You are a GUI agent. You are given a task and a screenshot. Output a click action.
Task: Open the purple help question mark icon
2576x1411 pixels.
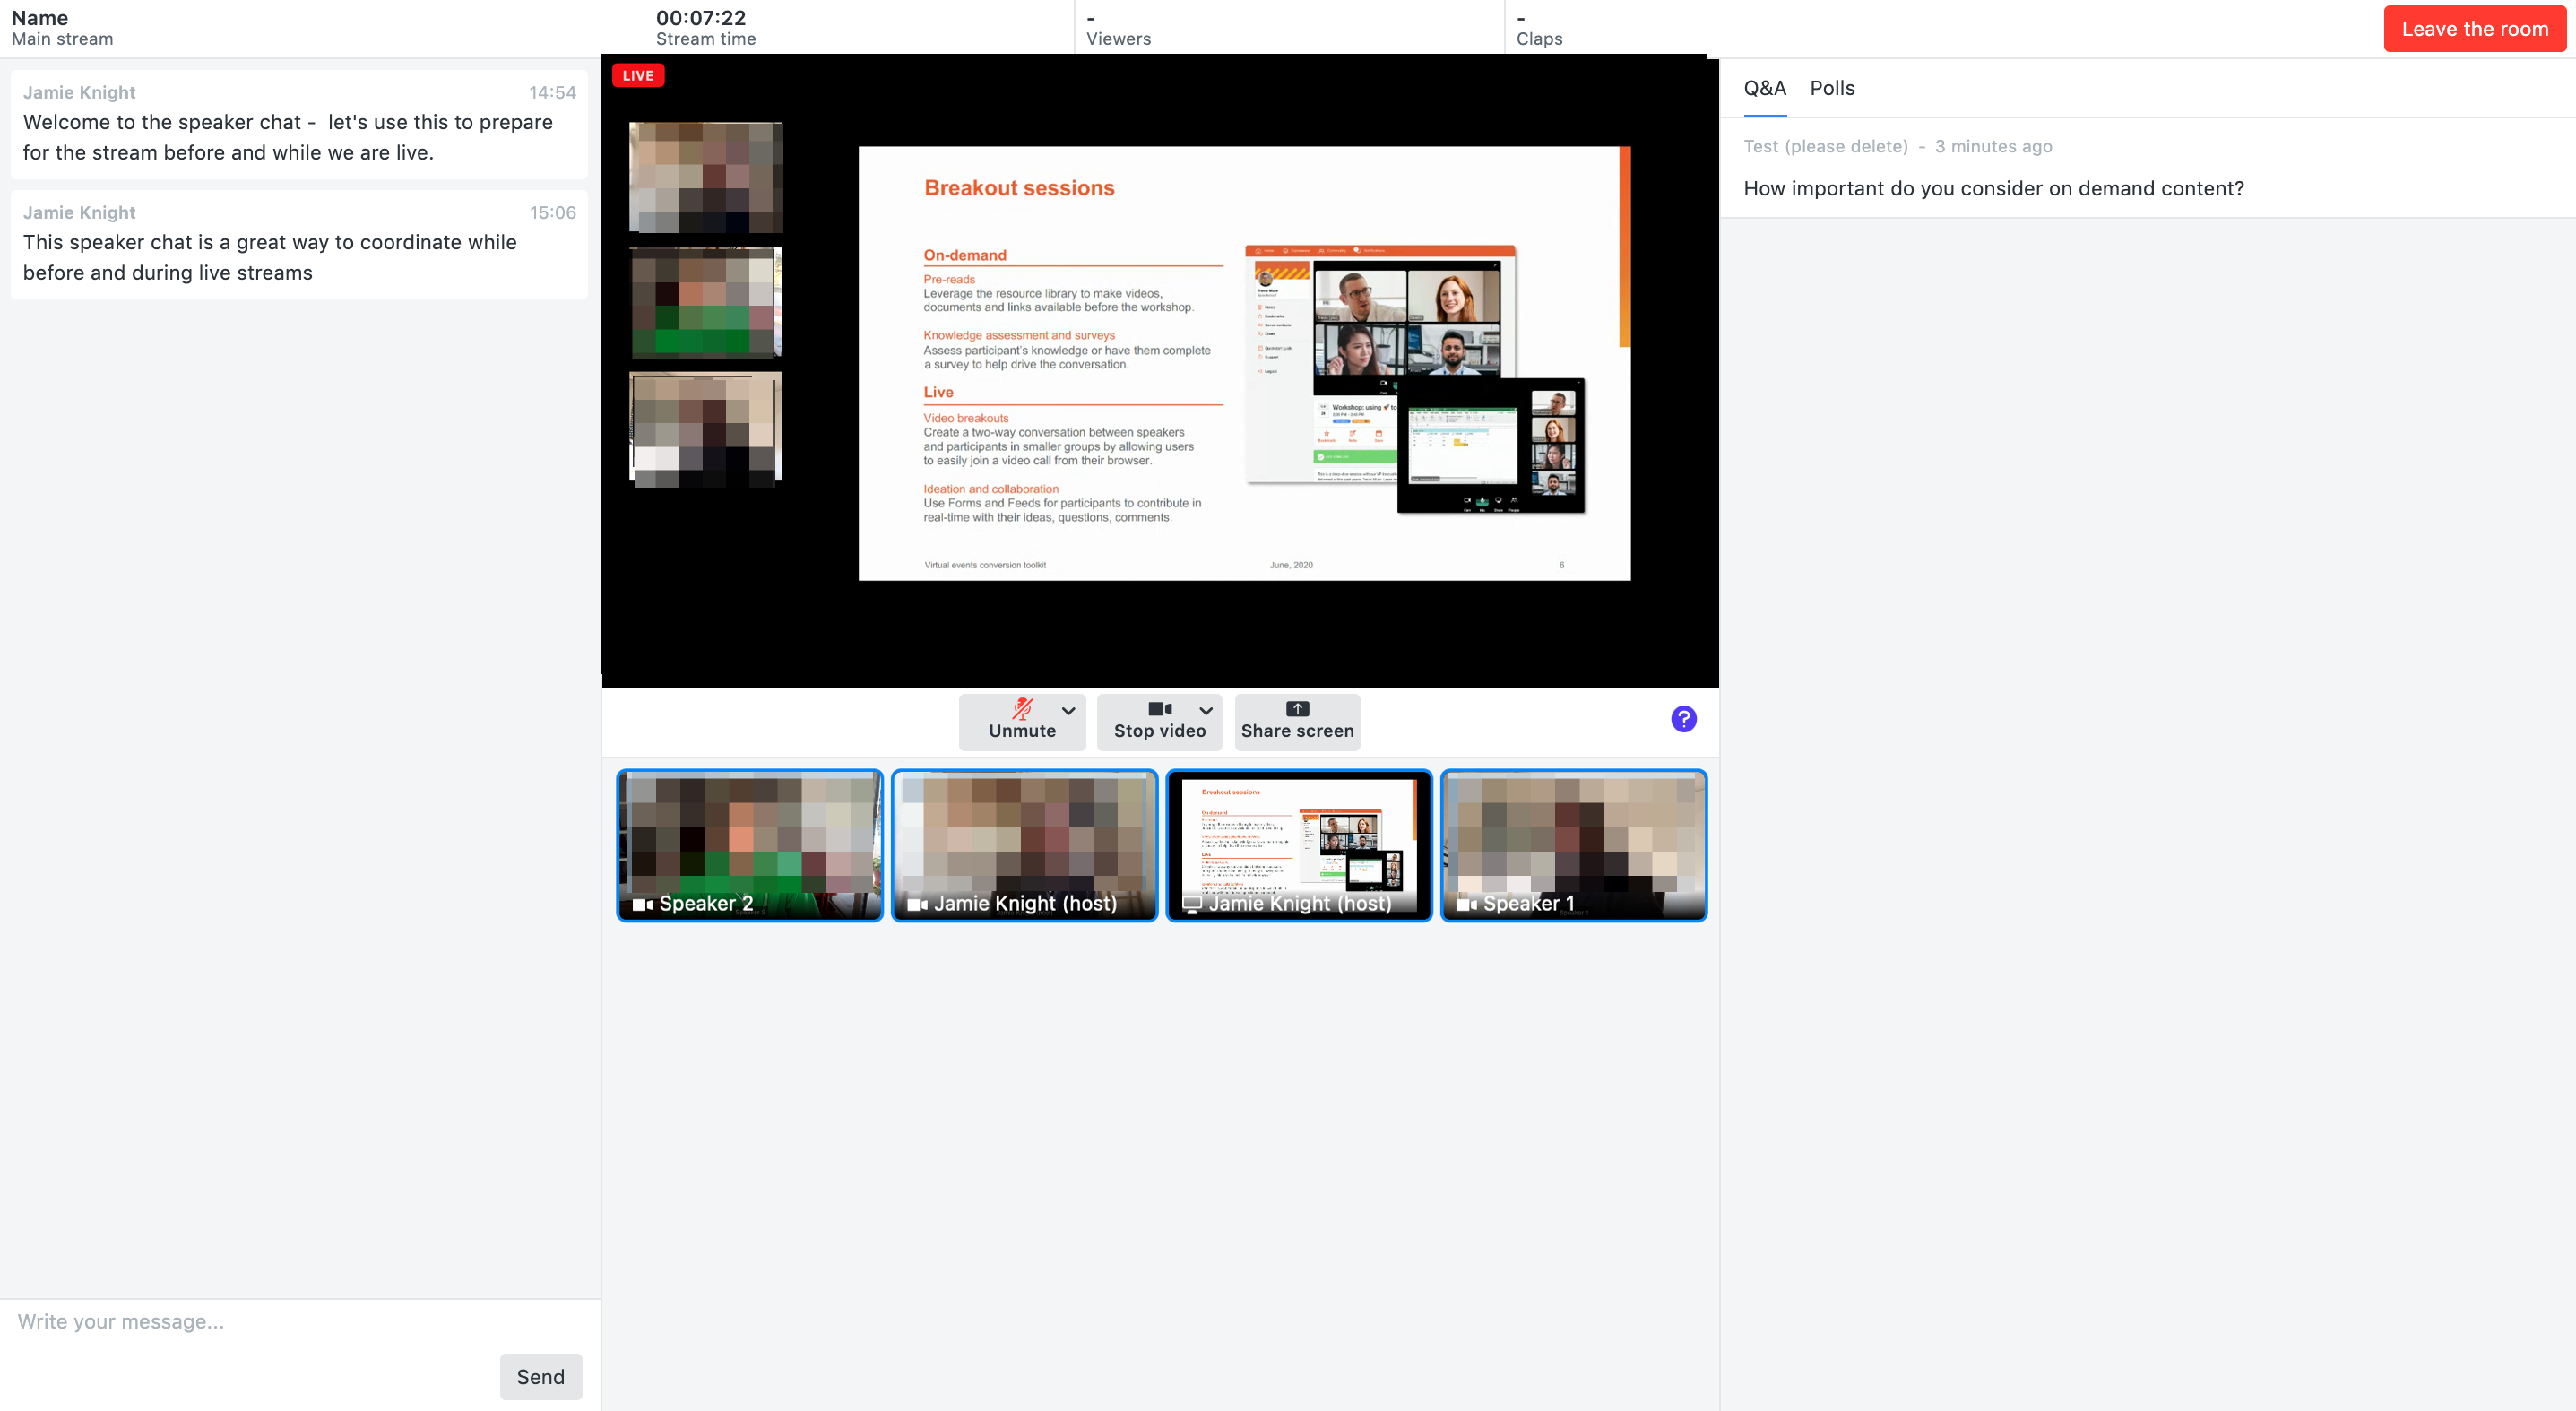1683,719
